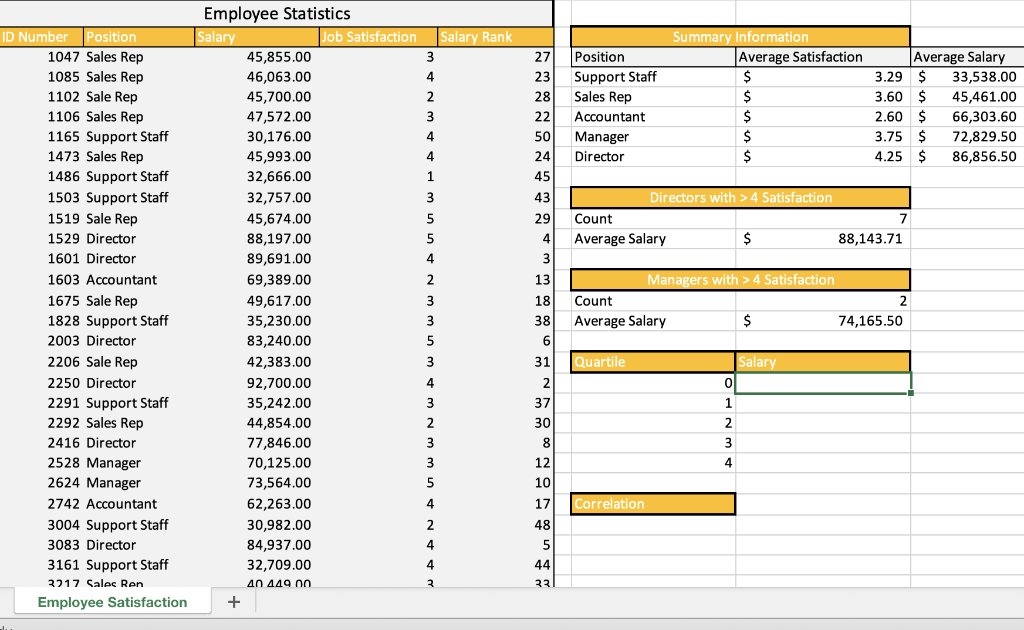Viewport: 1024px width, 630px height.
Task: Select the Position header in Employee Statistics
Action: (139, 37)
